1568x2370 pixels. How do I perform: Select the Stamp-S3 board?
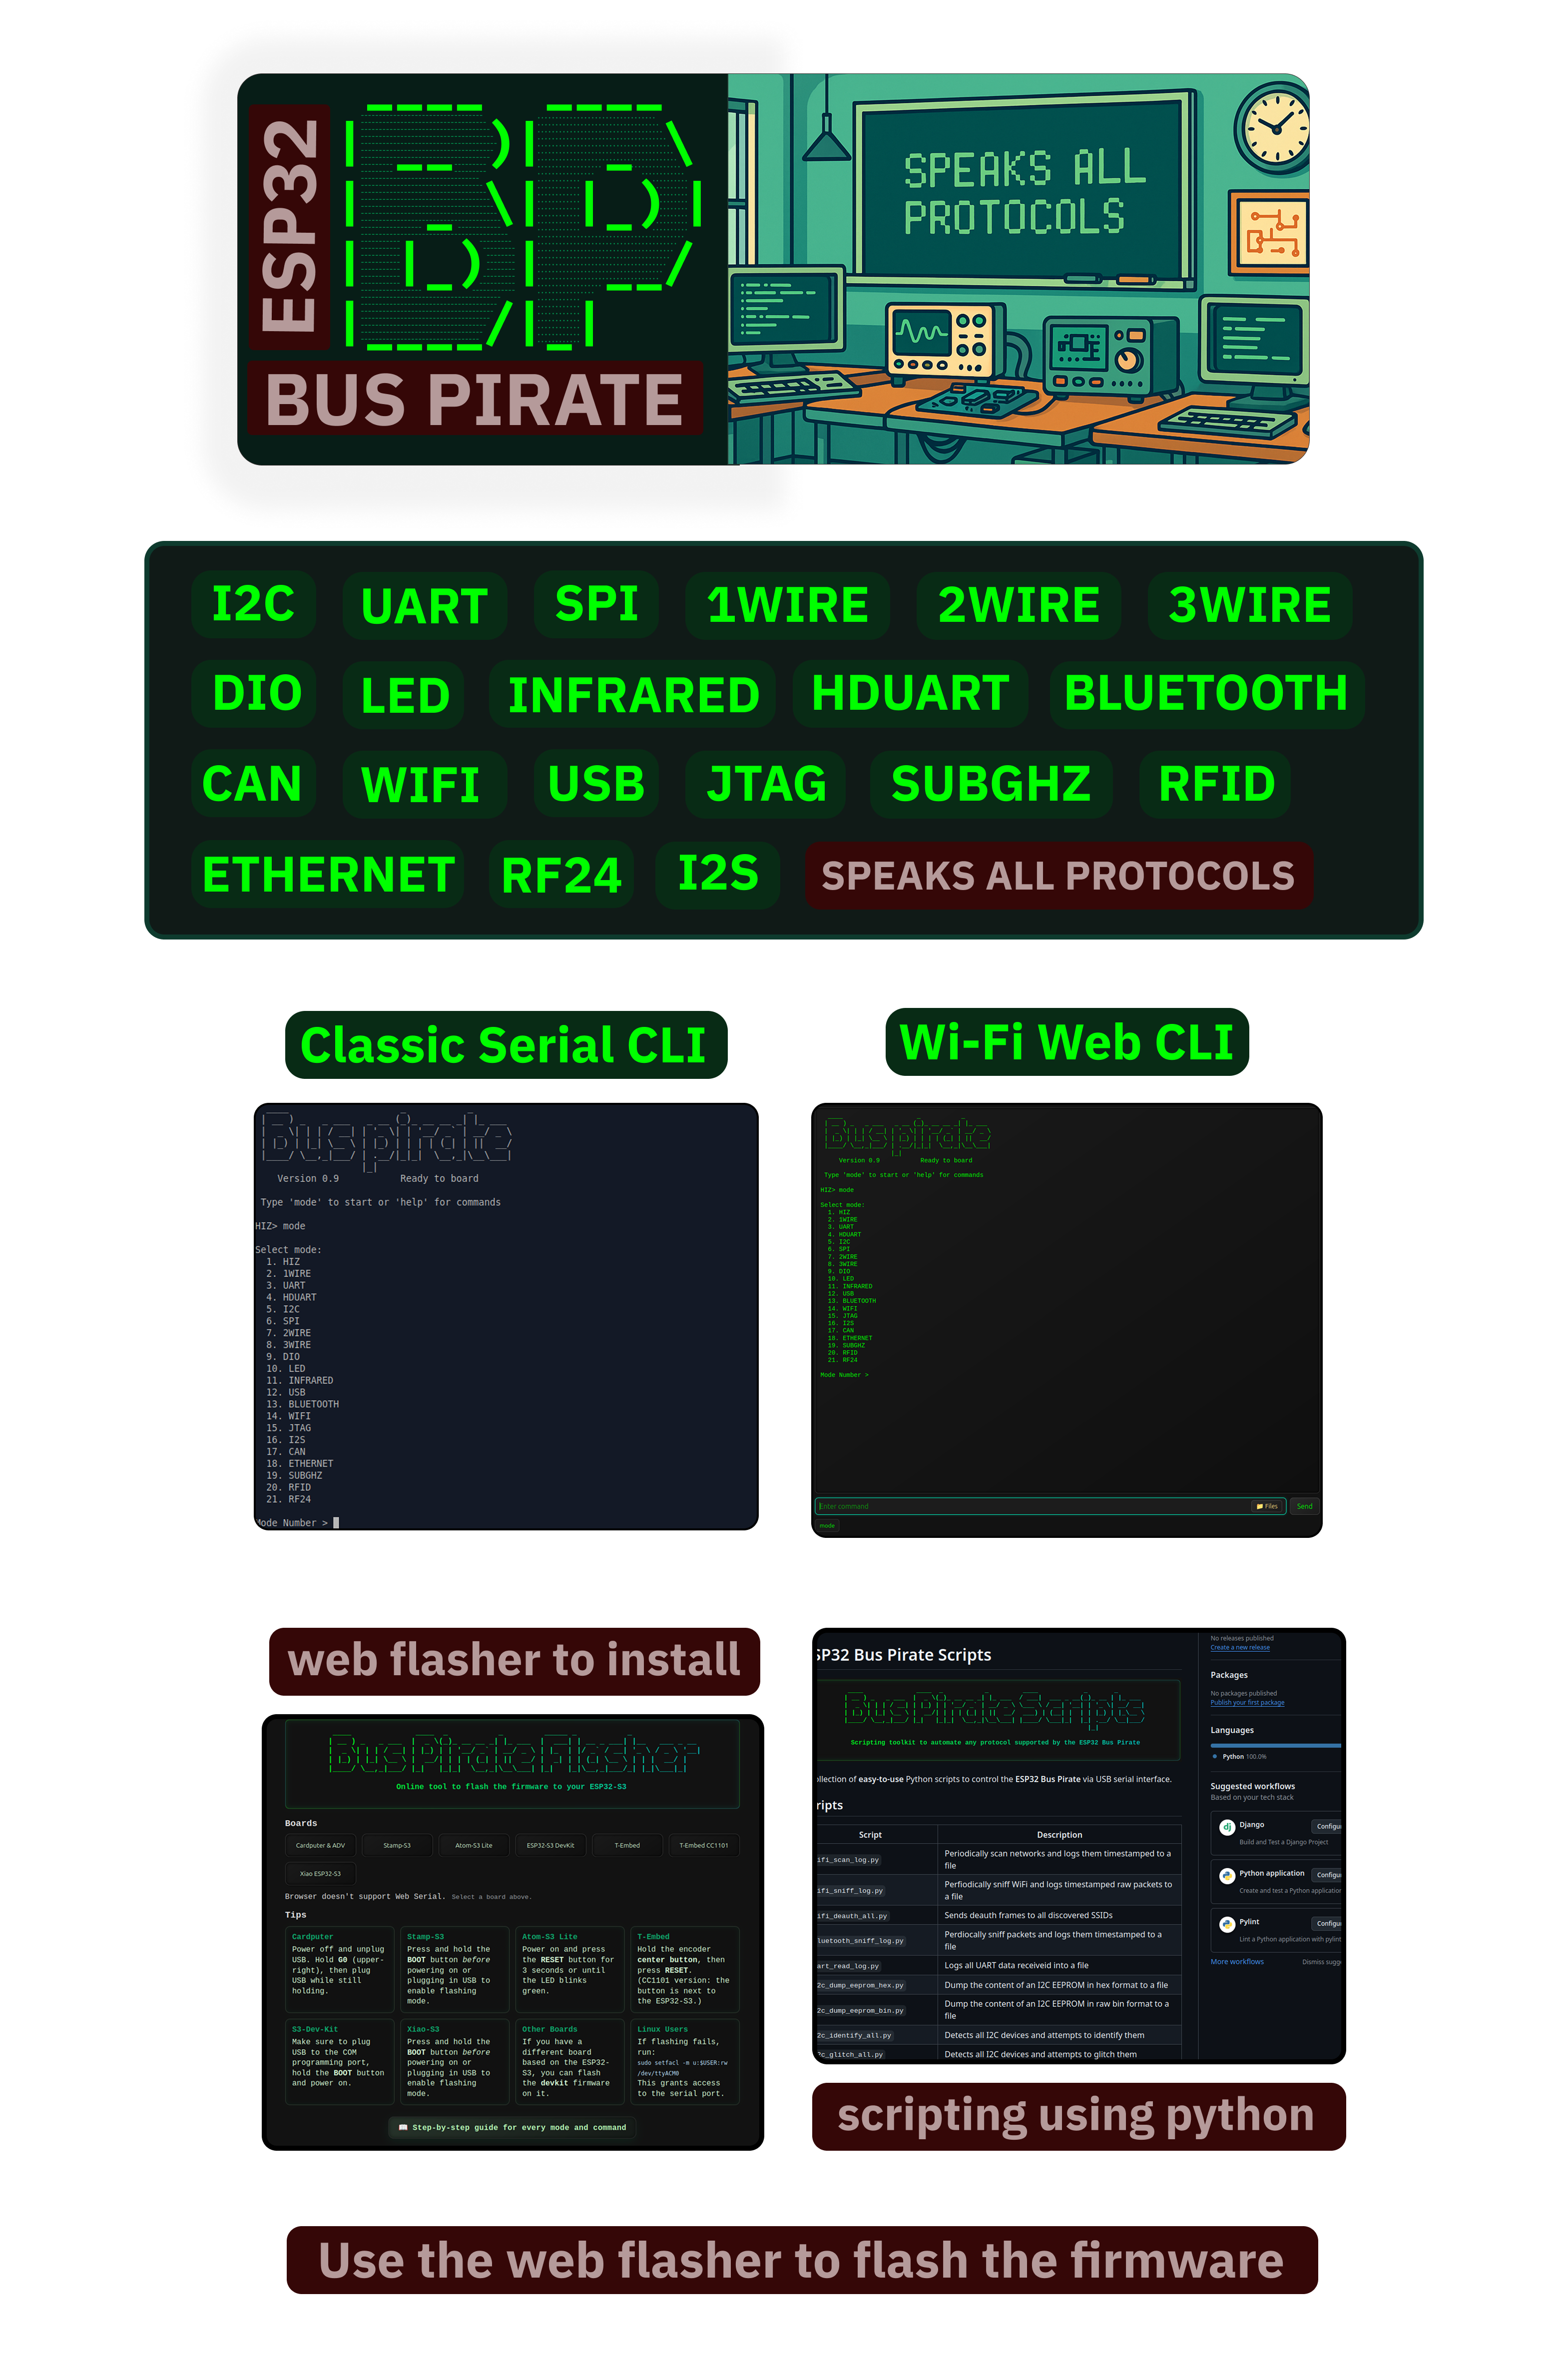(x=397, y=1845)
